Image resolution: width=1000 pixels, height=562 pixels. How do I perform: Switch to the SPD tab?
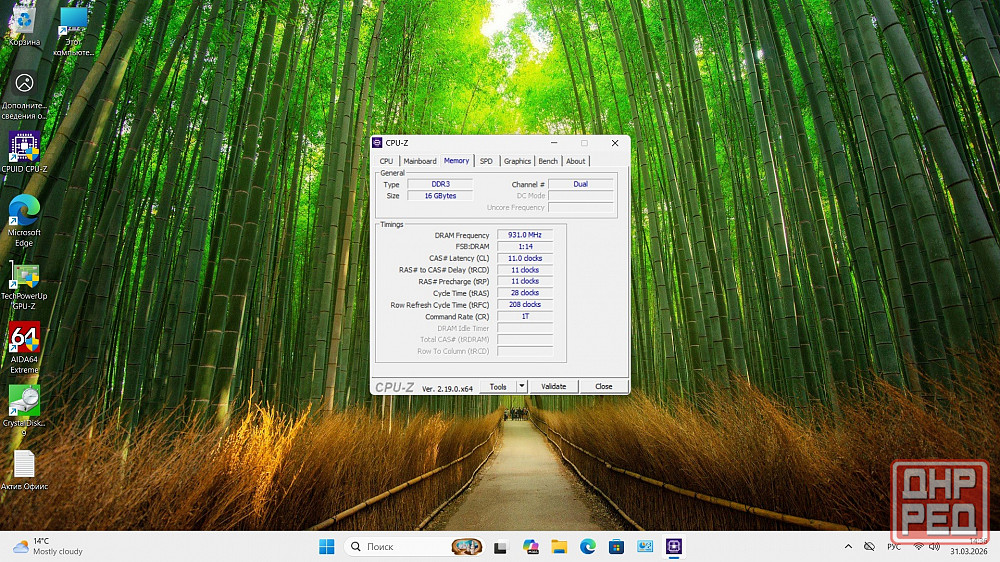point(486,161)
